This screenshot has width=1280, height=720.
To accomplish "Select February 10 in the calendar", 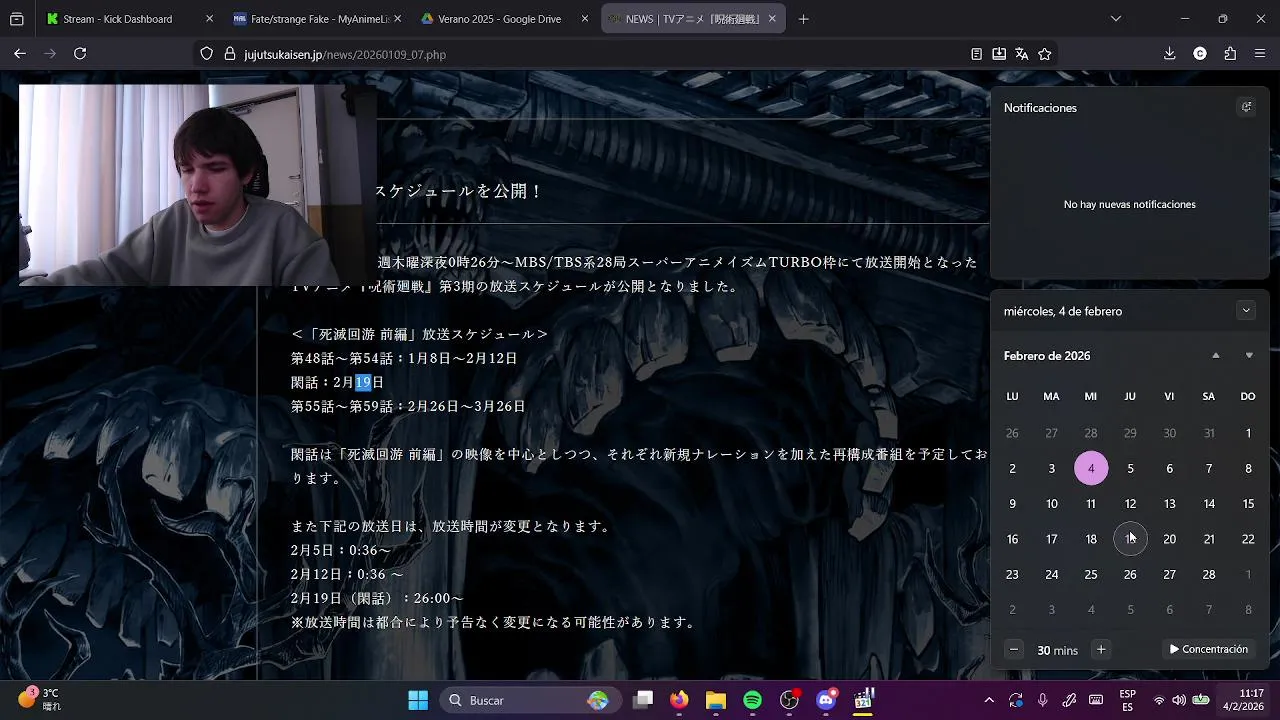I will tap(1051, 504).
